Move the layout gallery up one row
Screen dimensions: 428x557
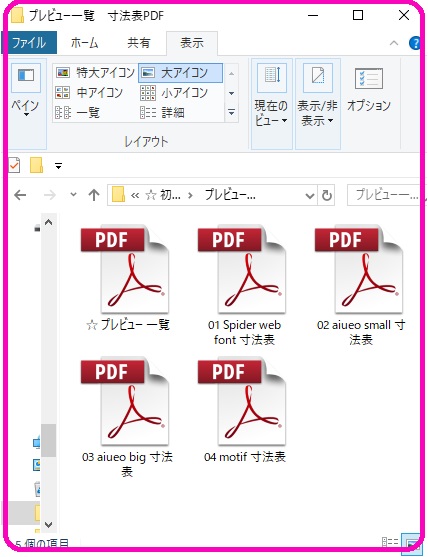click(231, 74)
